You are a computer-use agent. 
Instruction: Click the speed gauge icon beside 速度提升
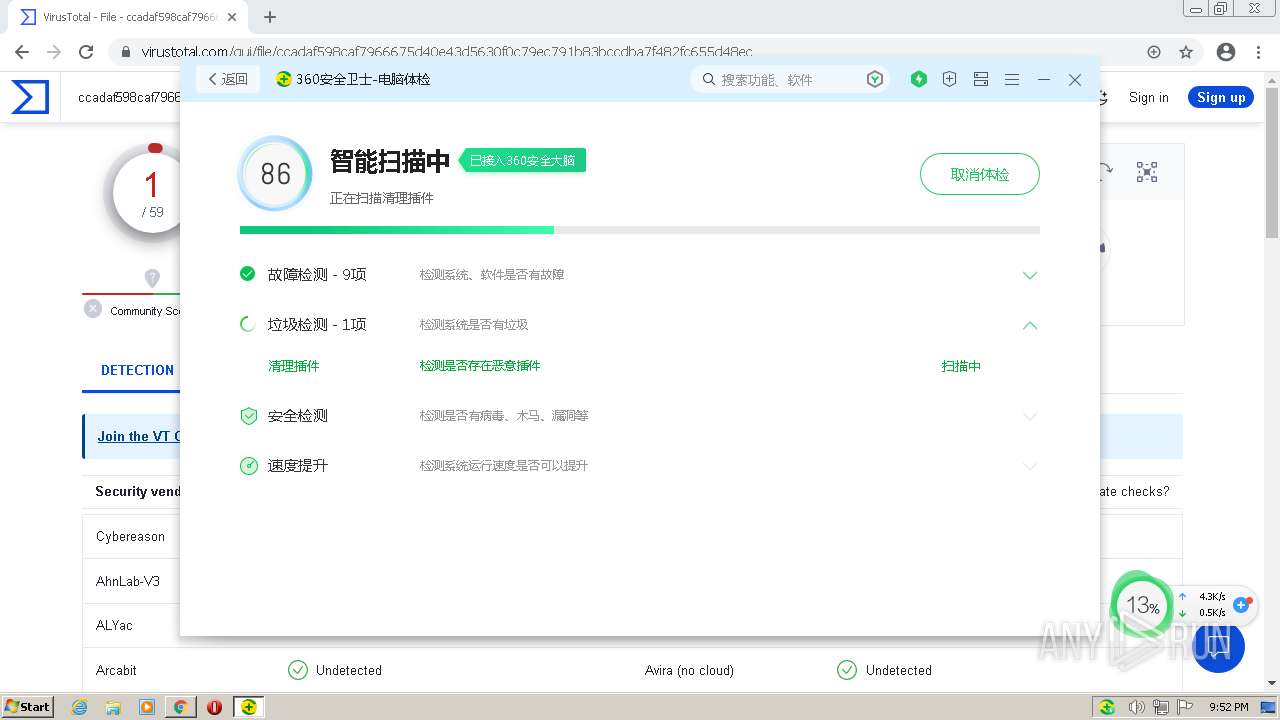249,466
